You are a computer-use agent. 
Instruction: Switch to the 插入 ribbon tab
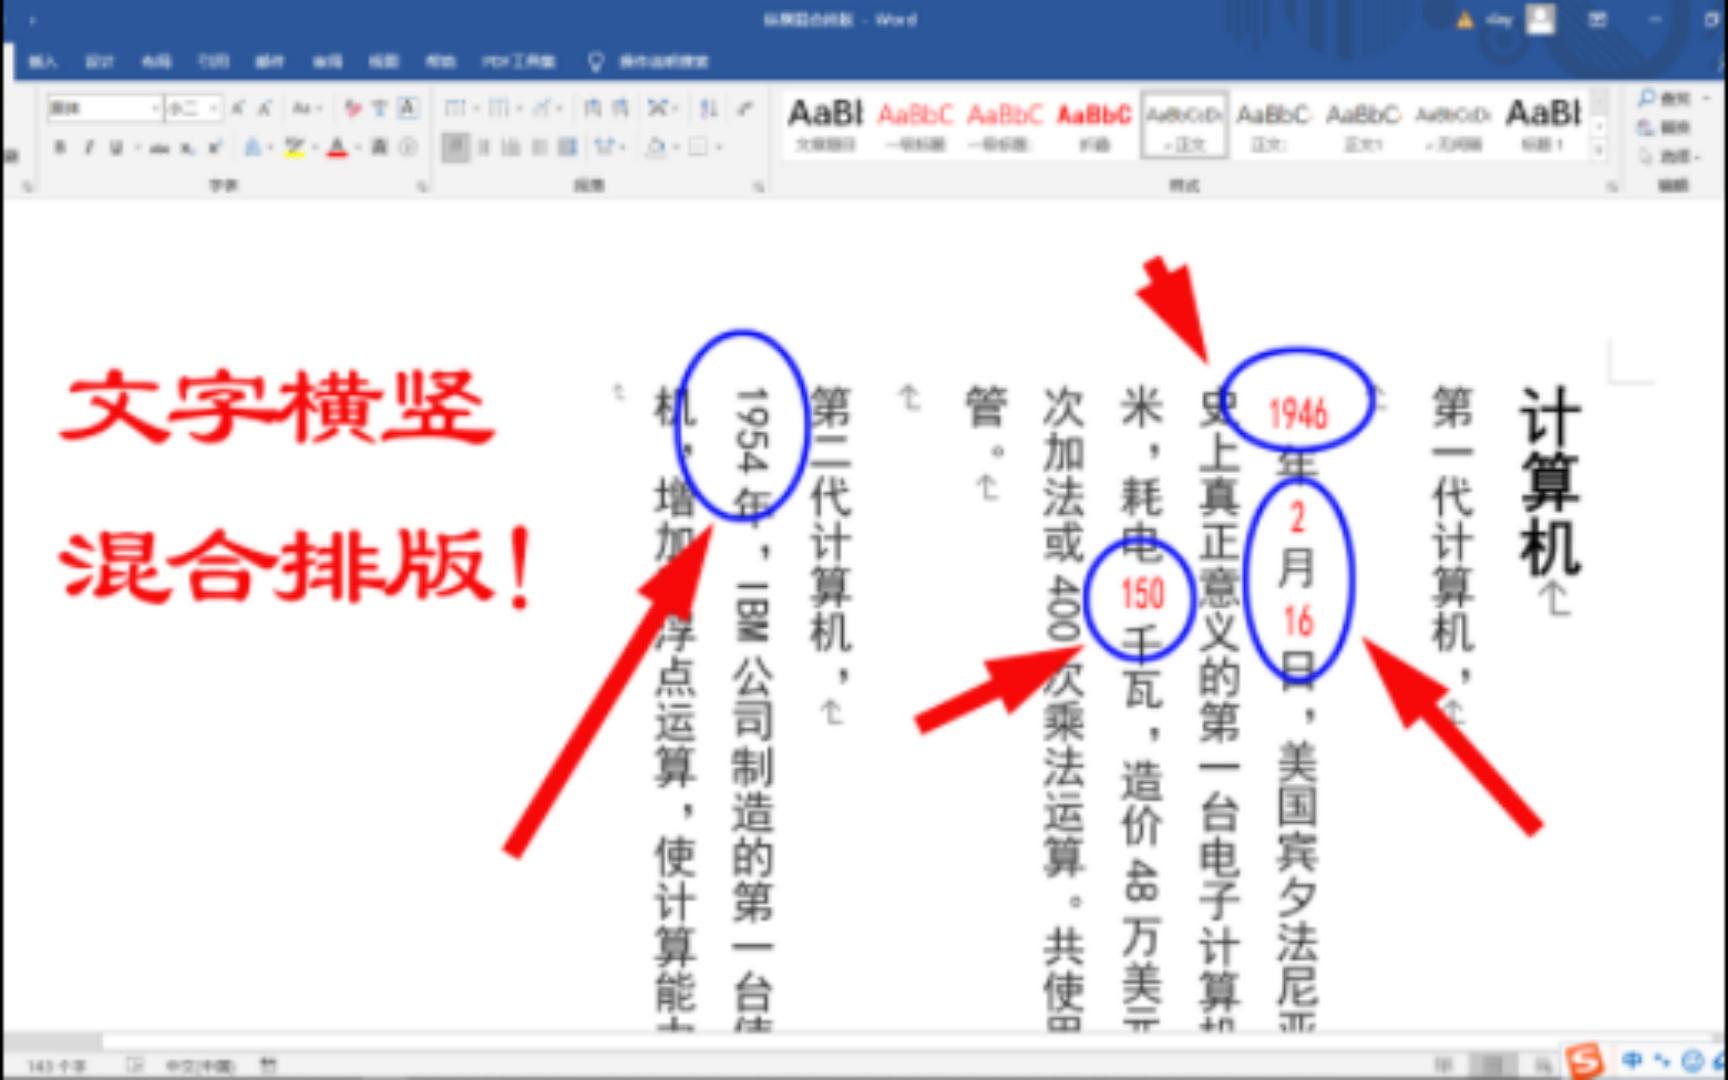pos(45,62)
